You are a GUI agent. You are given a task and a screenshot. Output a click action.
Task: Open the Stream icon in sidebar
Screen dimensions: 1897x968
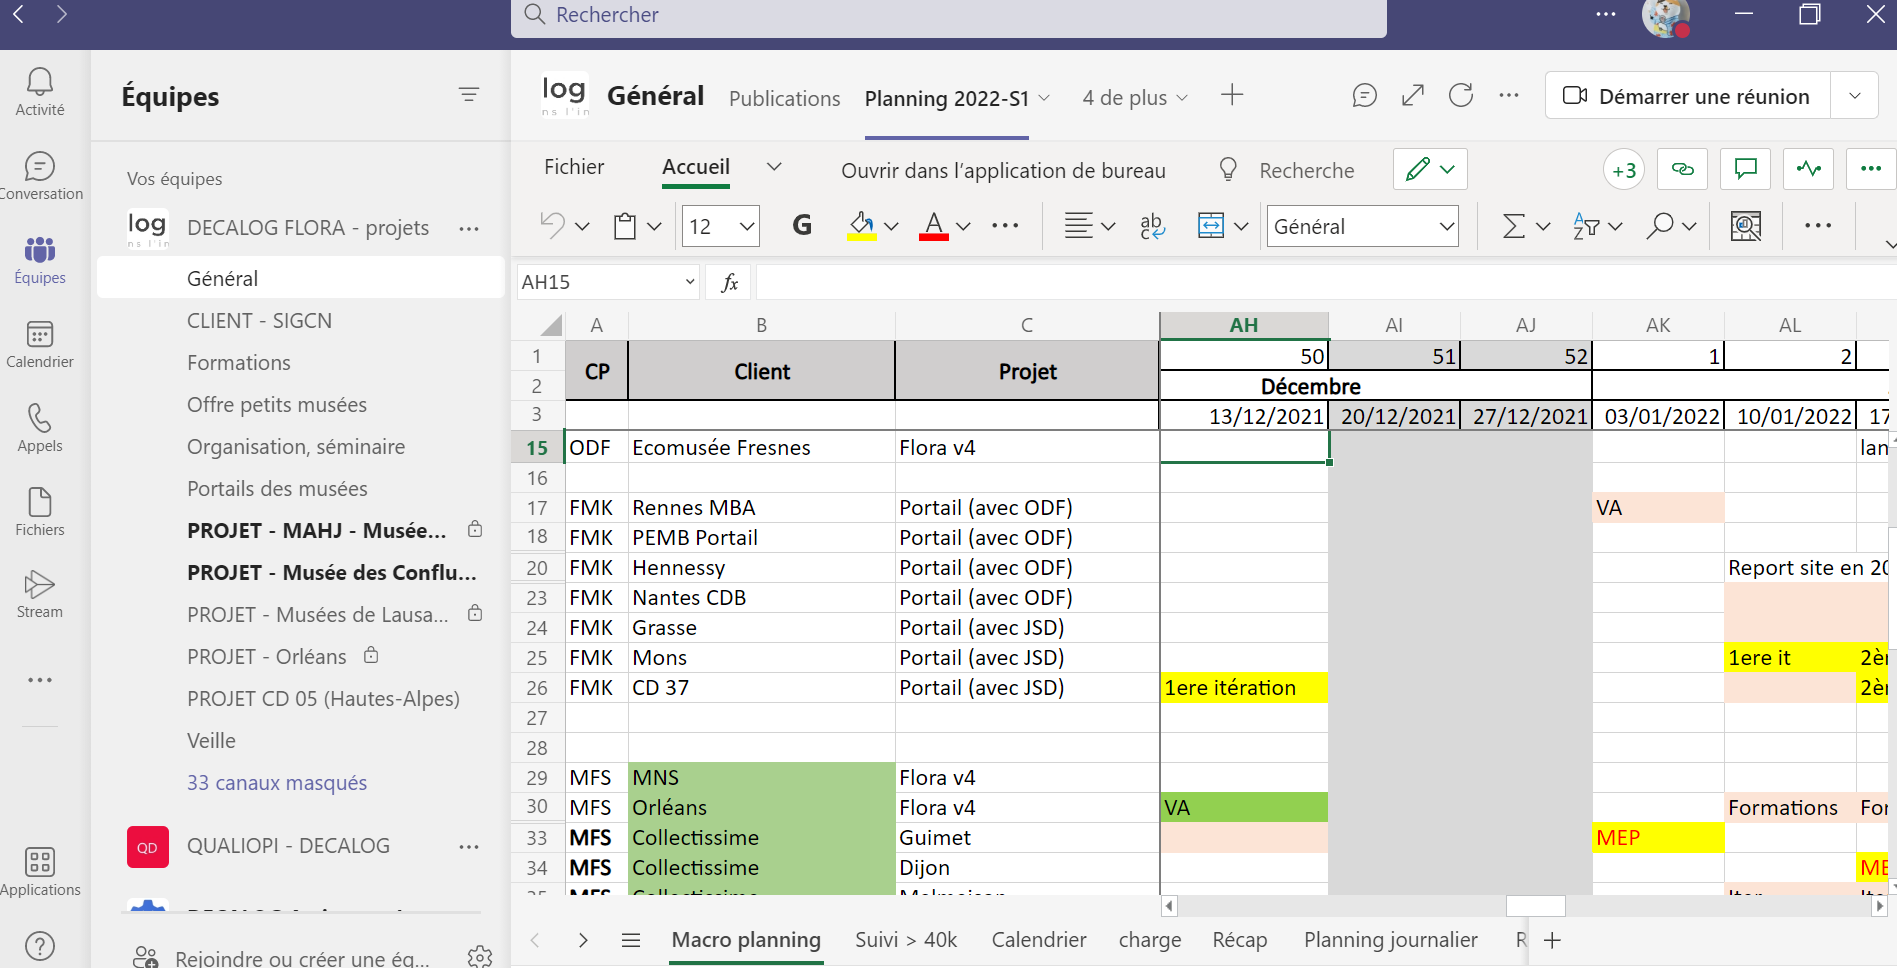click(x=40, y=595)
